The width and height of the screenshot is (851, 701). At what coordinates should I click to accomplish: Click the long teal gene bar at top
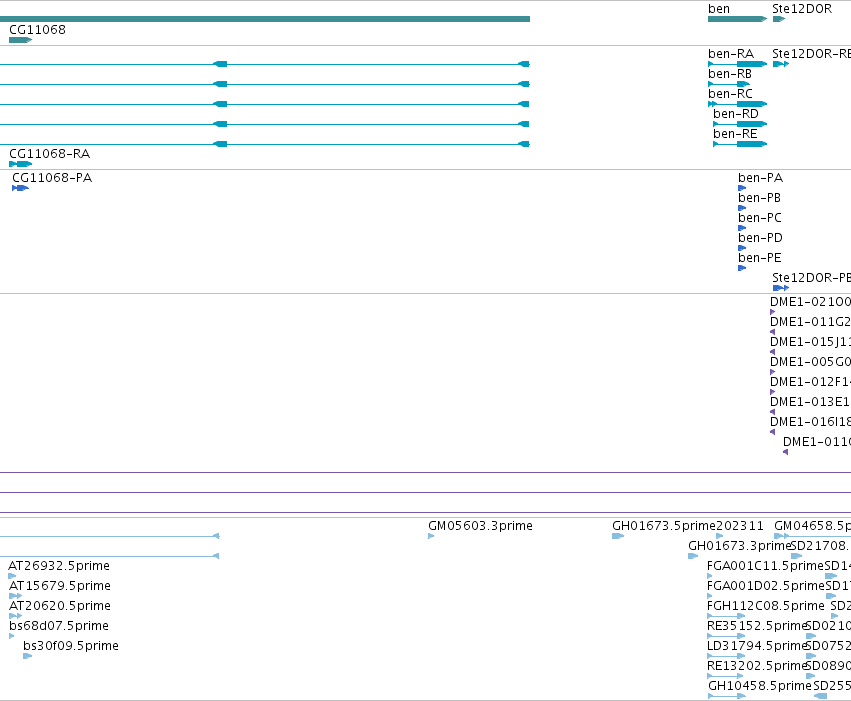[x=265, y=19]
